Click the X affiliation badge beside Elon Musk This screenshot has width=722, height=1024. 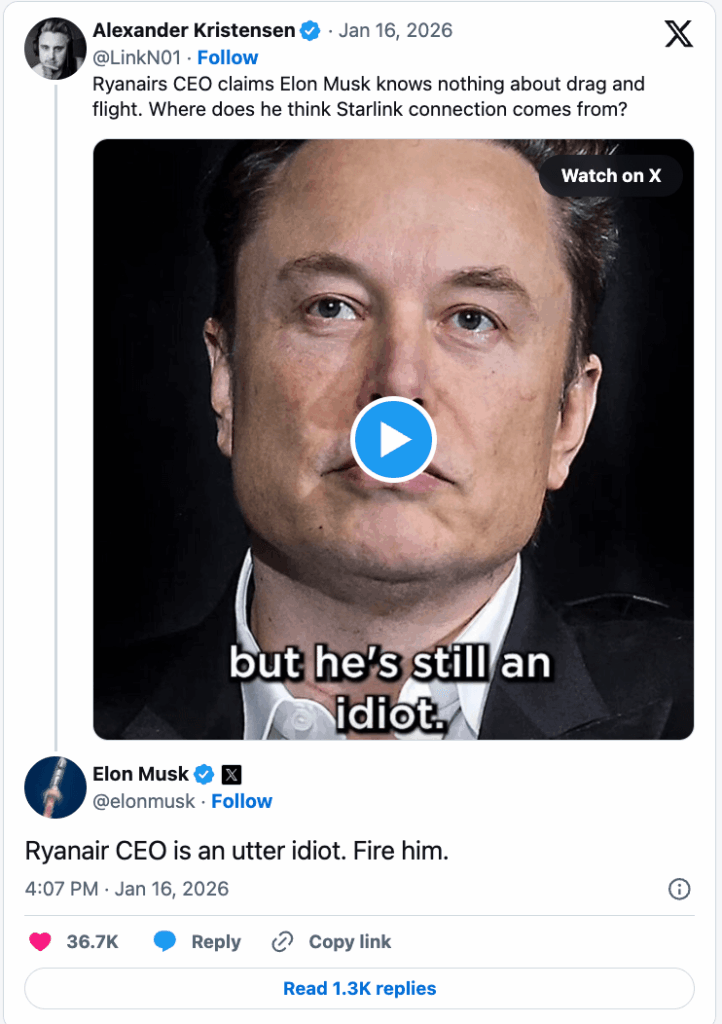click(231, 774)
